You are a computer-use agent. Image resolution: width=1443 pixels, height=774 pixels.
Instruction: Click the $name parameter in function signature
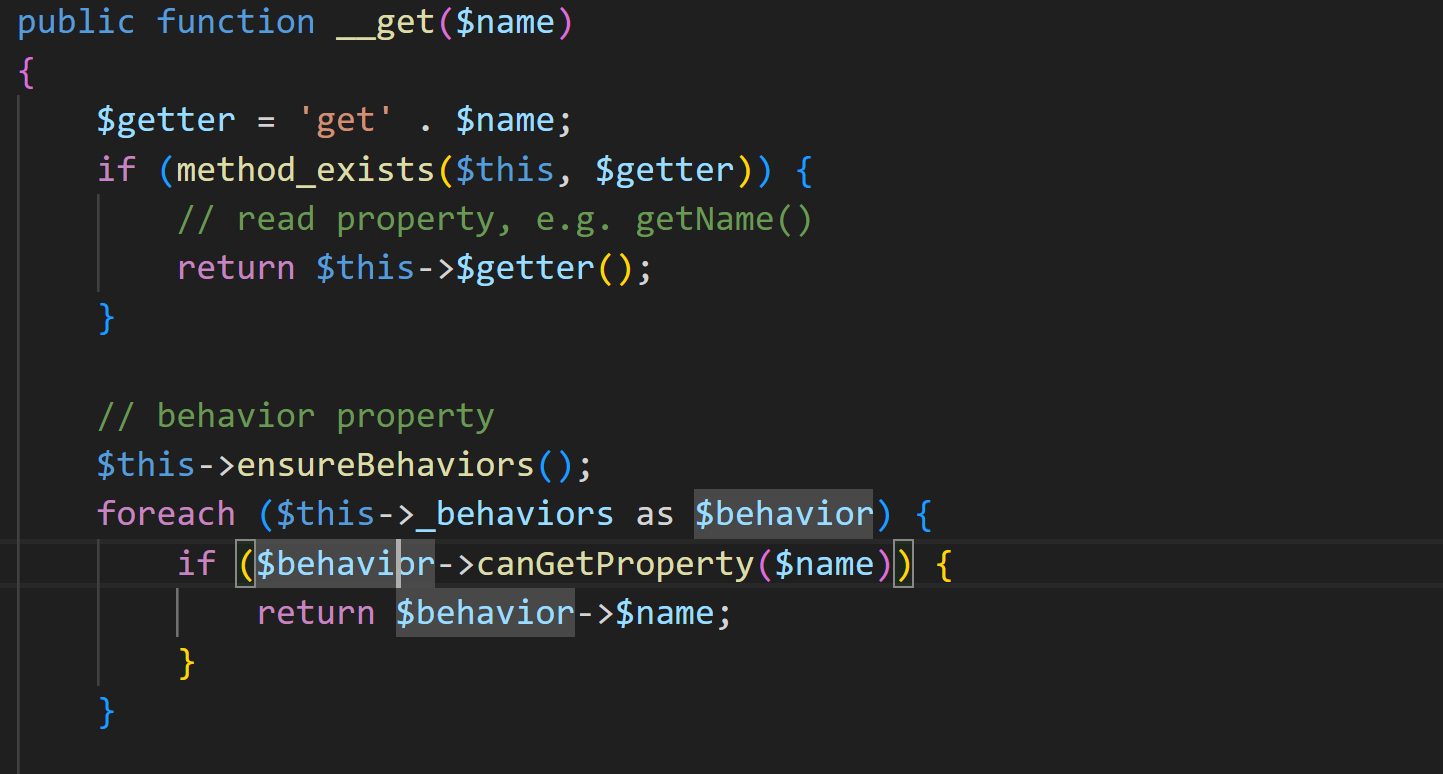click(505, 22)
